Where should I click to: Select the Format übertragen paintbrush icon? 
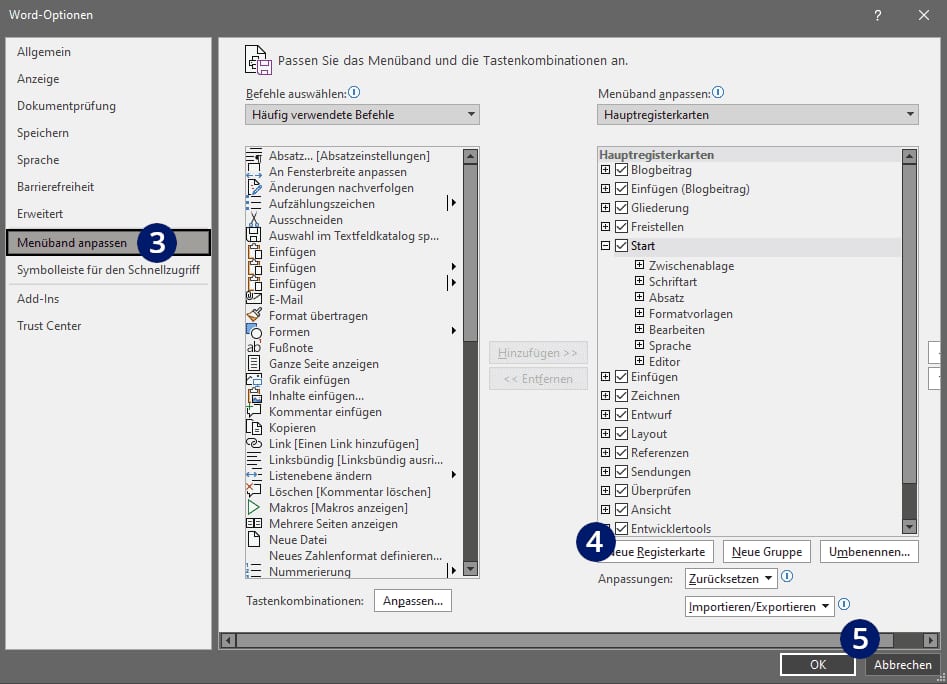pos(254,315)
